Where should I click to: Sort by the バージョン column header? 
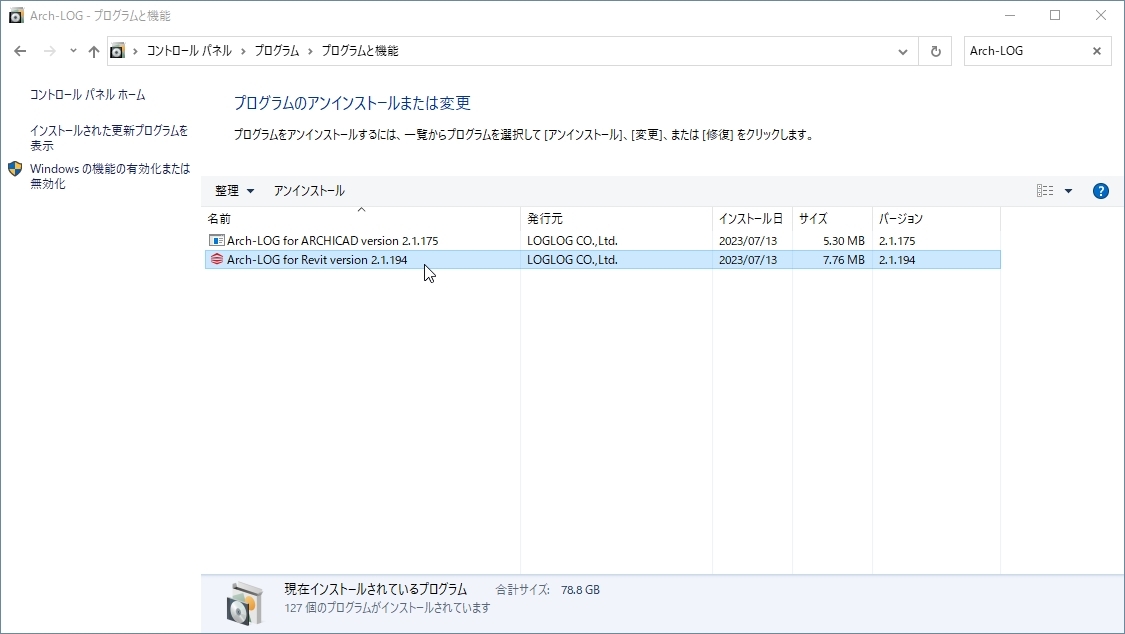pos(936,219)
